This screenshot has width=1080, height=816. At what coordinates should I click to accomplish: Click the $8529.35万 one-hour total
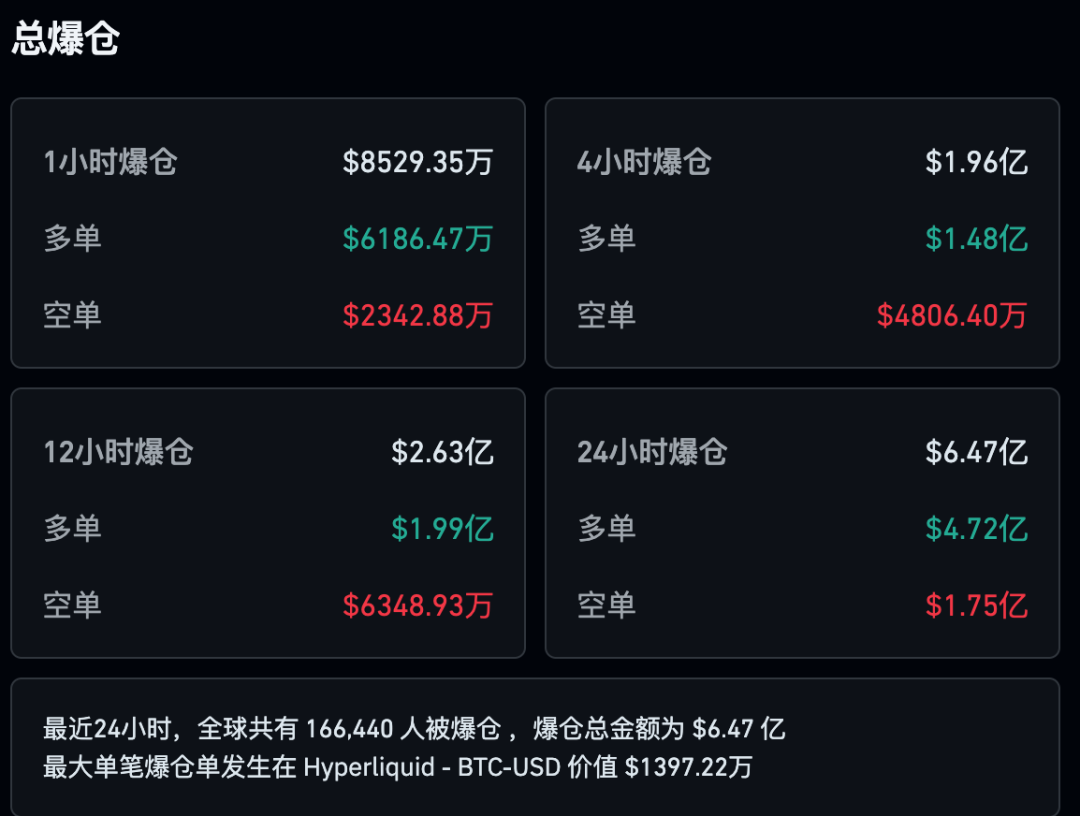418,162
